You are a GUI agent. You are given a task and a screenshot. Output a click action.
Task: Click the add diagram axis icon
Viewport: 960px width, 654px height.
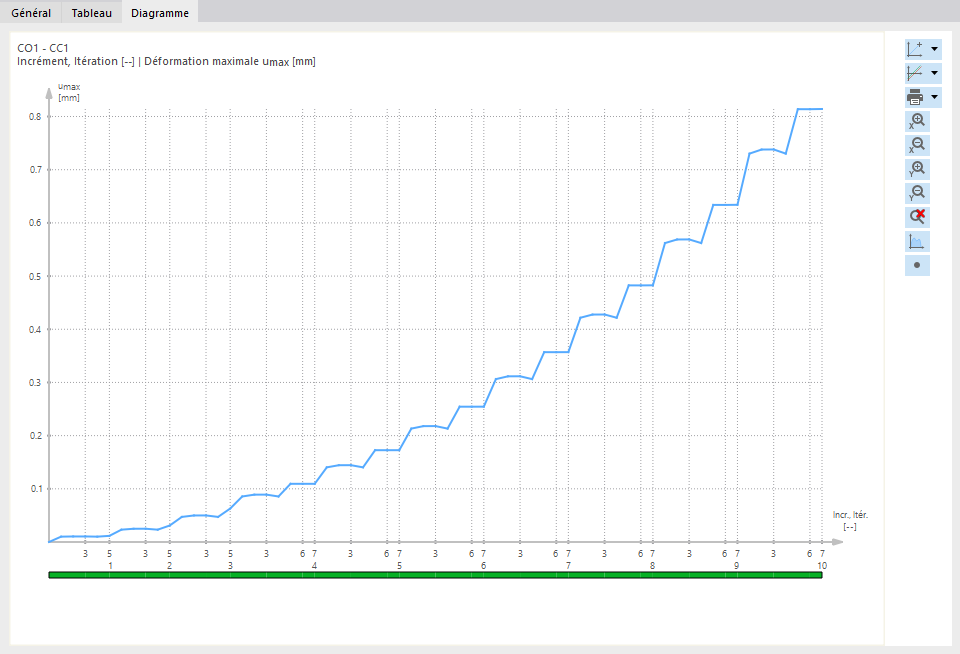pos(915,49)
